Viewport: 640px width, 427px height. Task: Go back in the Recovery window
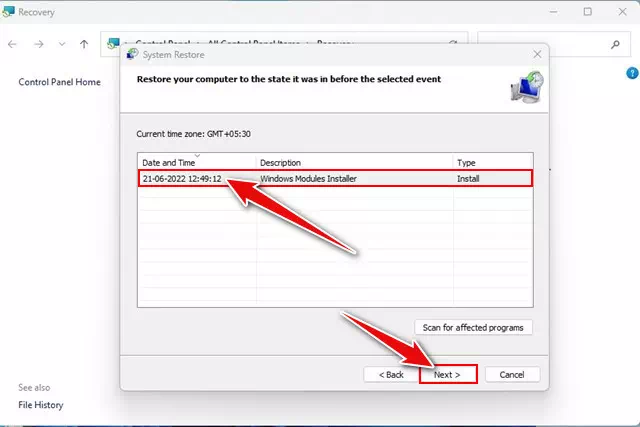pos(12,44)
